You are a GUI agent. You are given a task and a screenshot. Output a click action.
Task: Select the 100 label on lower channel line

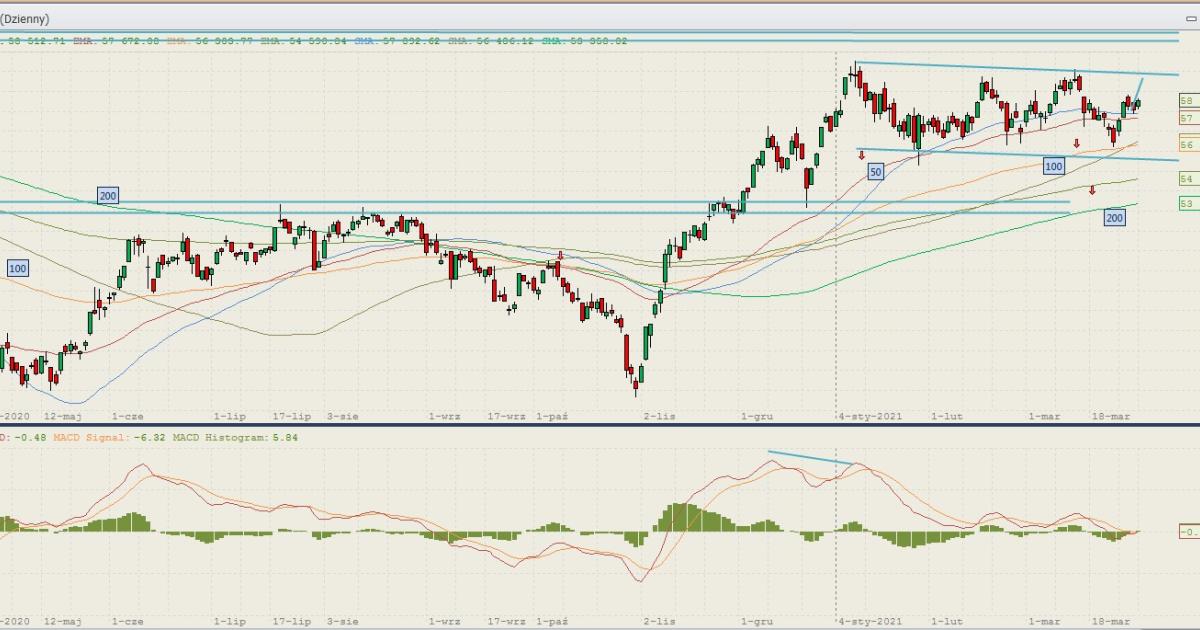coord(1053,166)
